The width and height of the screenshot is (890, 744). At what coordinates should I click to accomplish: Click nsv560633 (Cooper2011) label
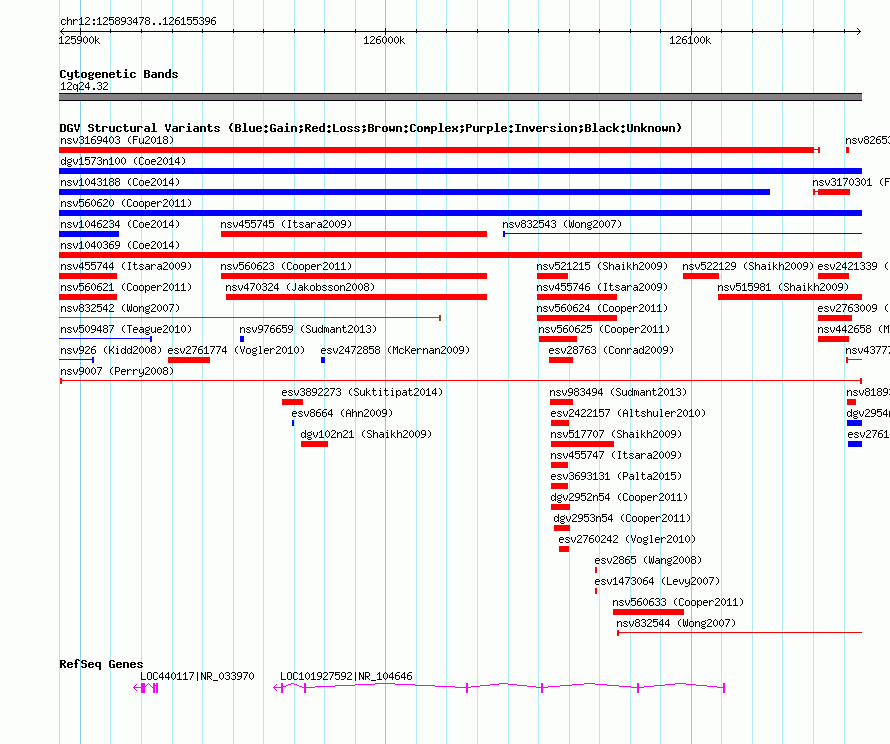[x=678, y=602]
